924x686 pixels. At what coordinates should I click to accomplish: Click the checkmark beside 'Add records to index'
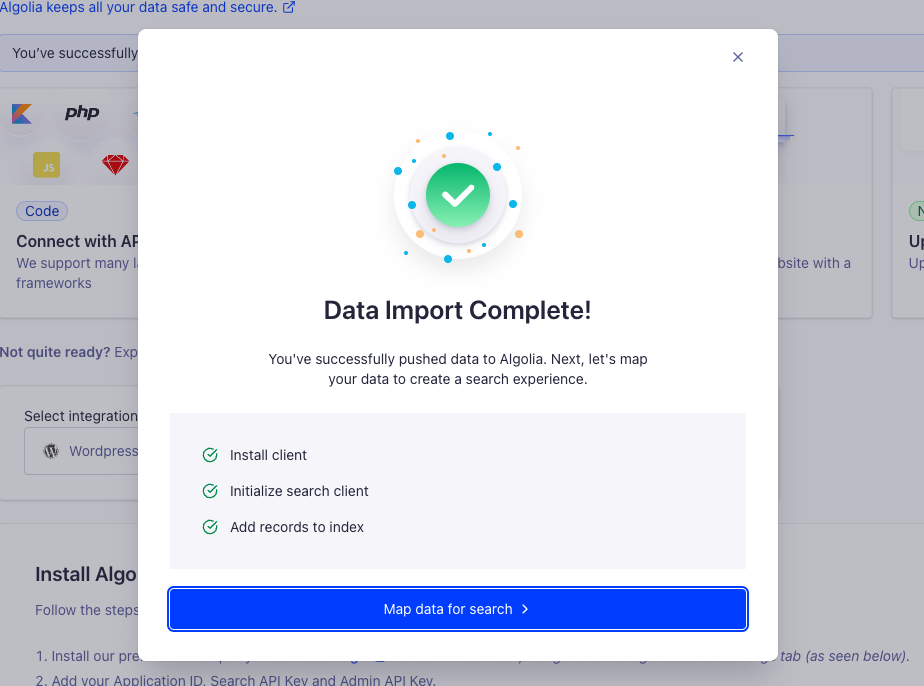point(210,527)
